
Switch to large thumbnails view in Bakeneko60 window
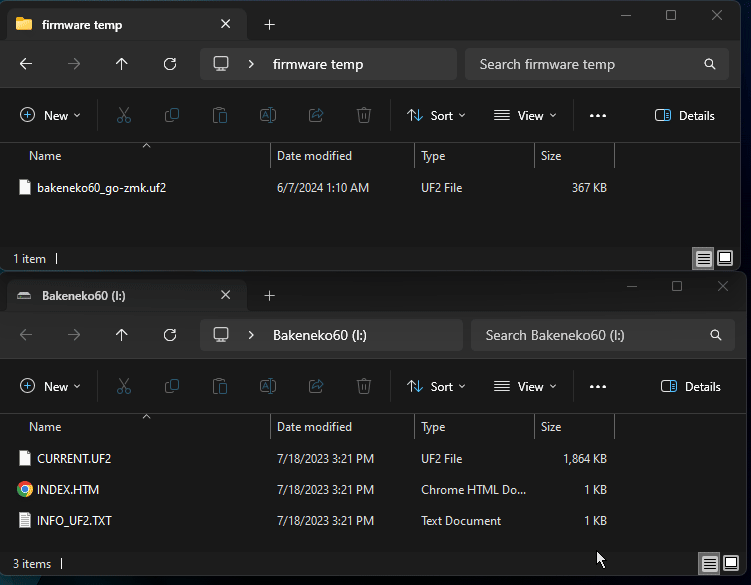click(x=732, y=564)
